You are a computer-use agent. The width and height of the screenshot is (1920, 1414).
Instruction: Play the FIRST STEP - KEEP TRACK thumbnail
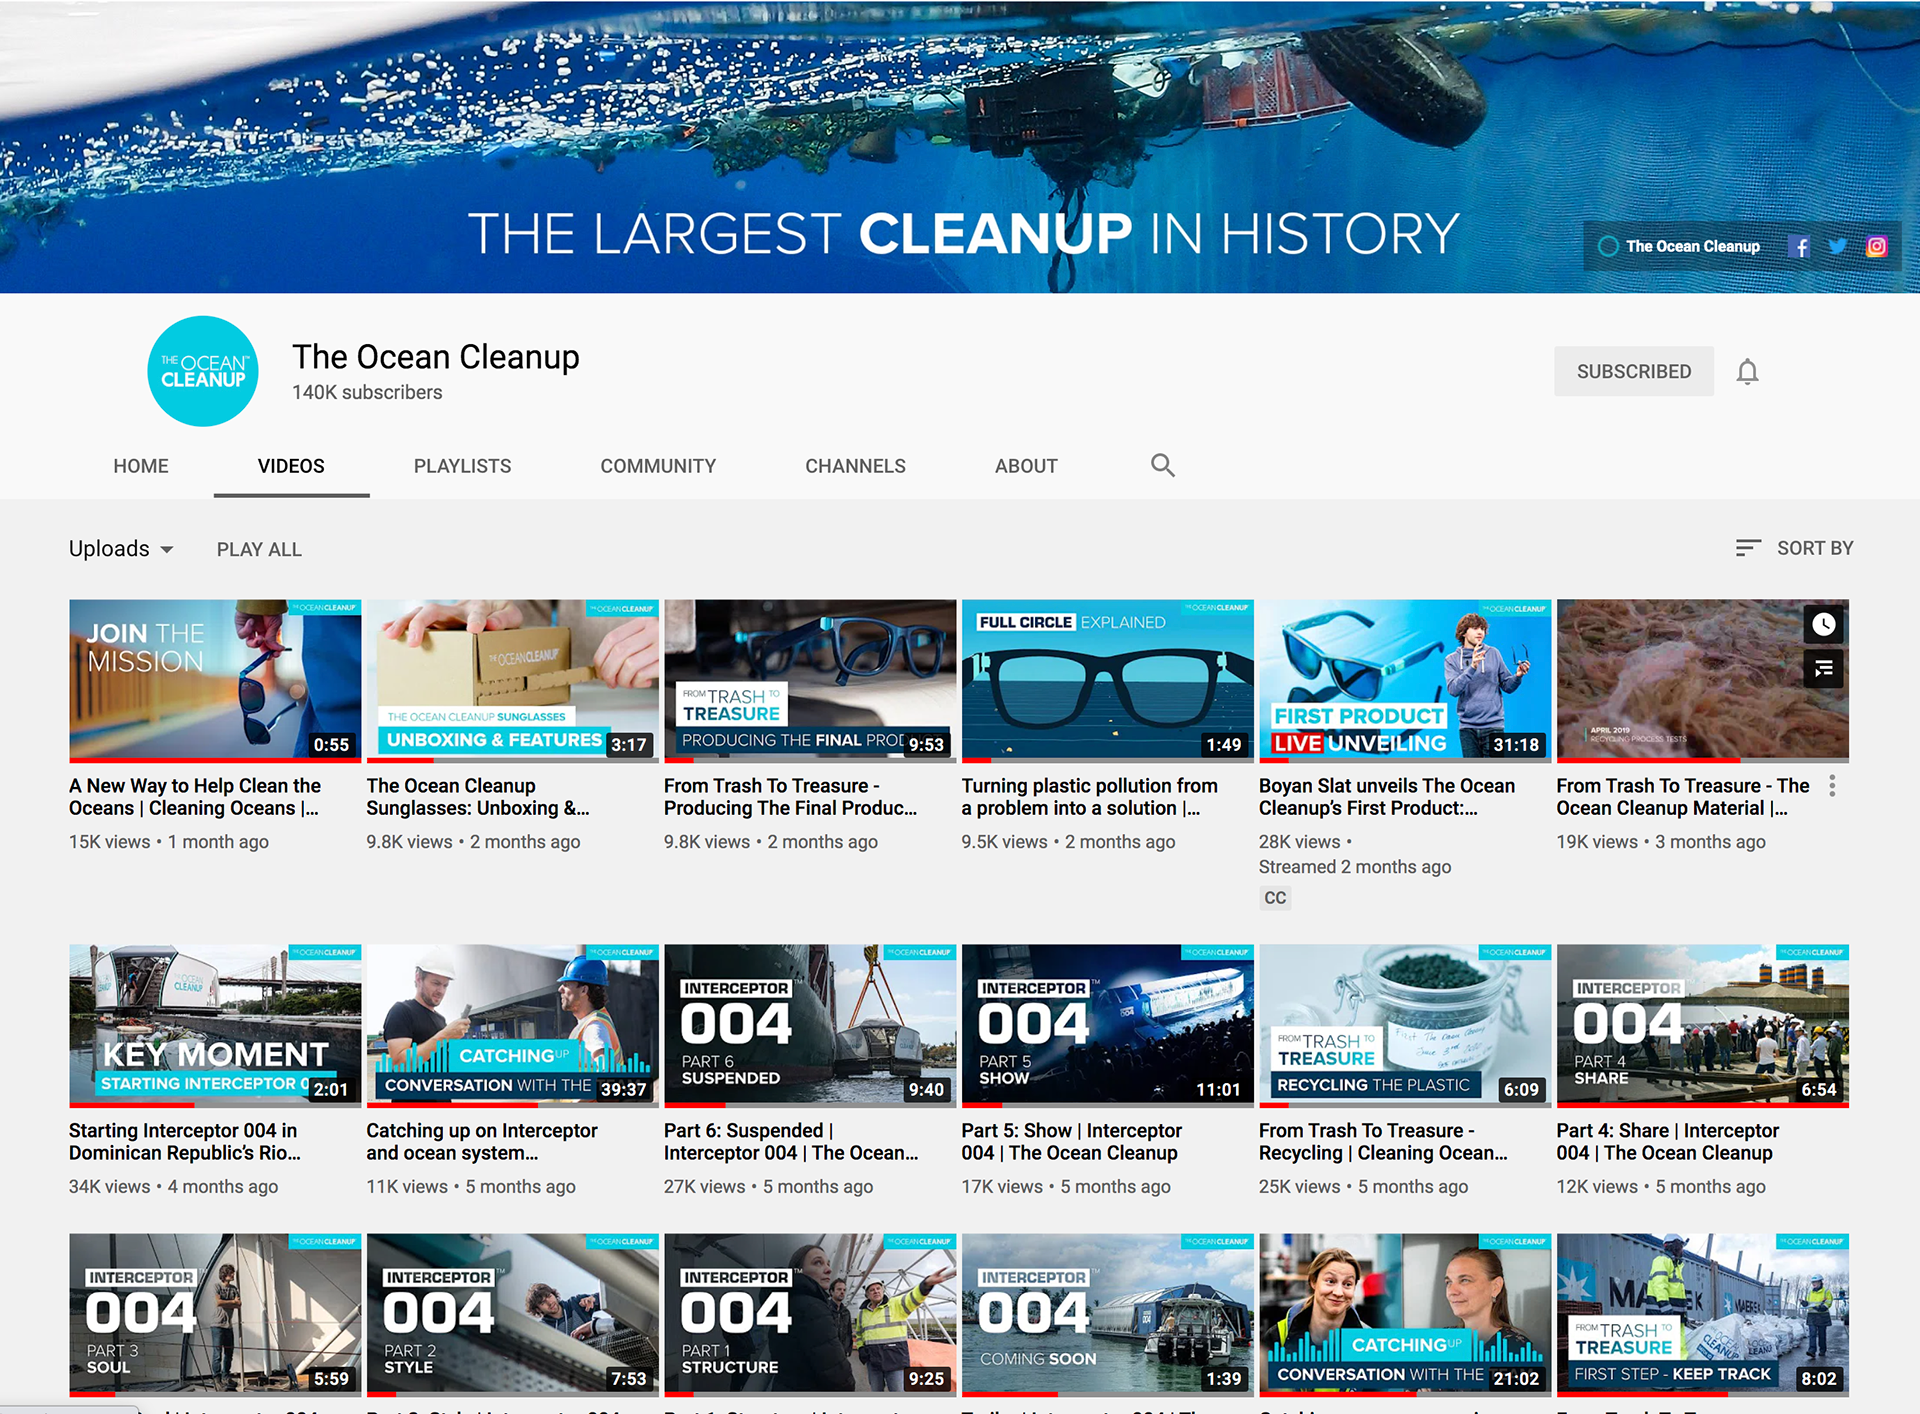[x=1702, y=1314]
